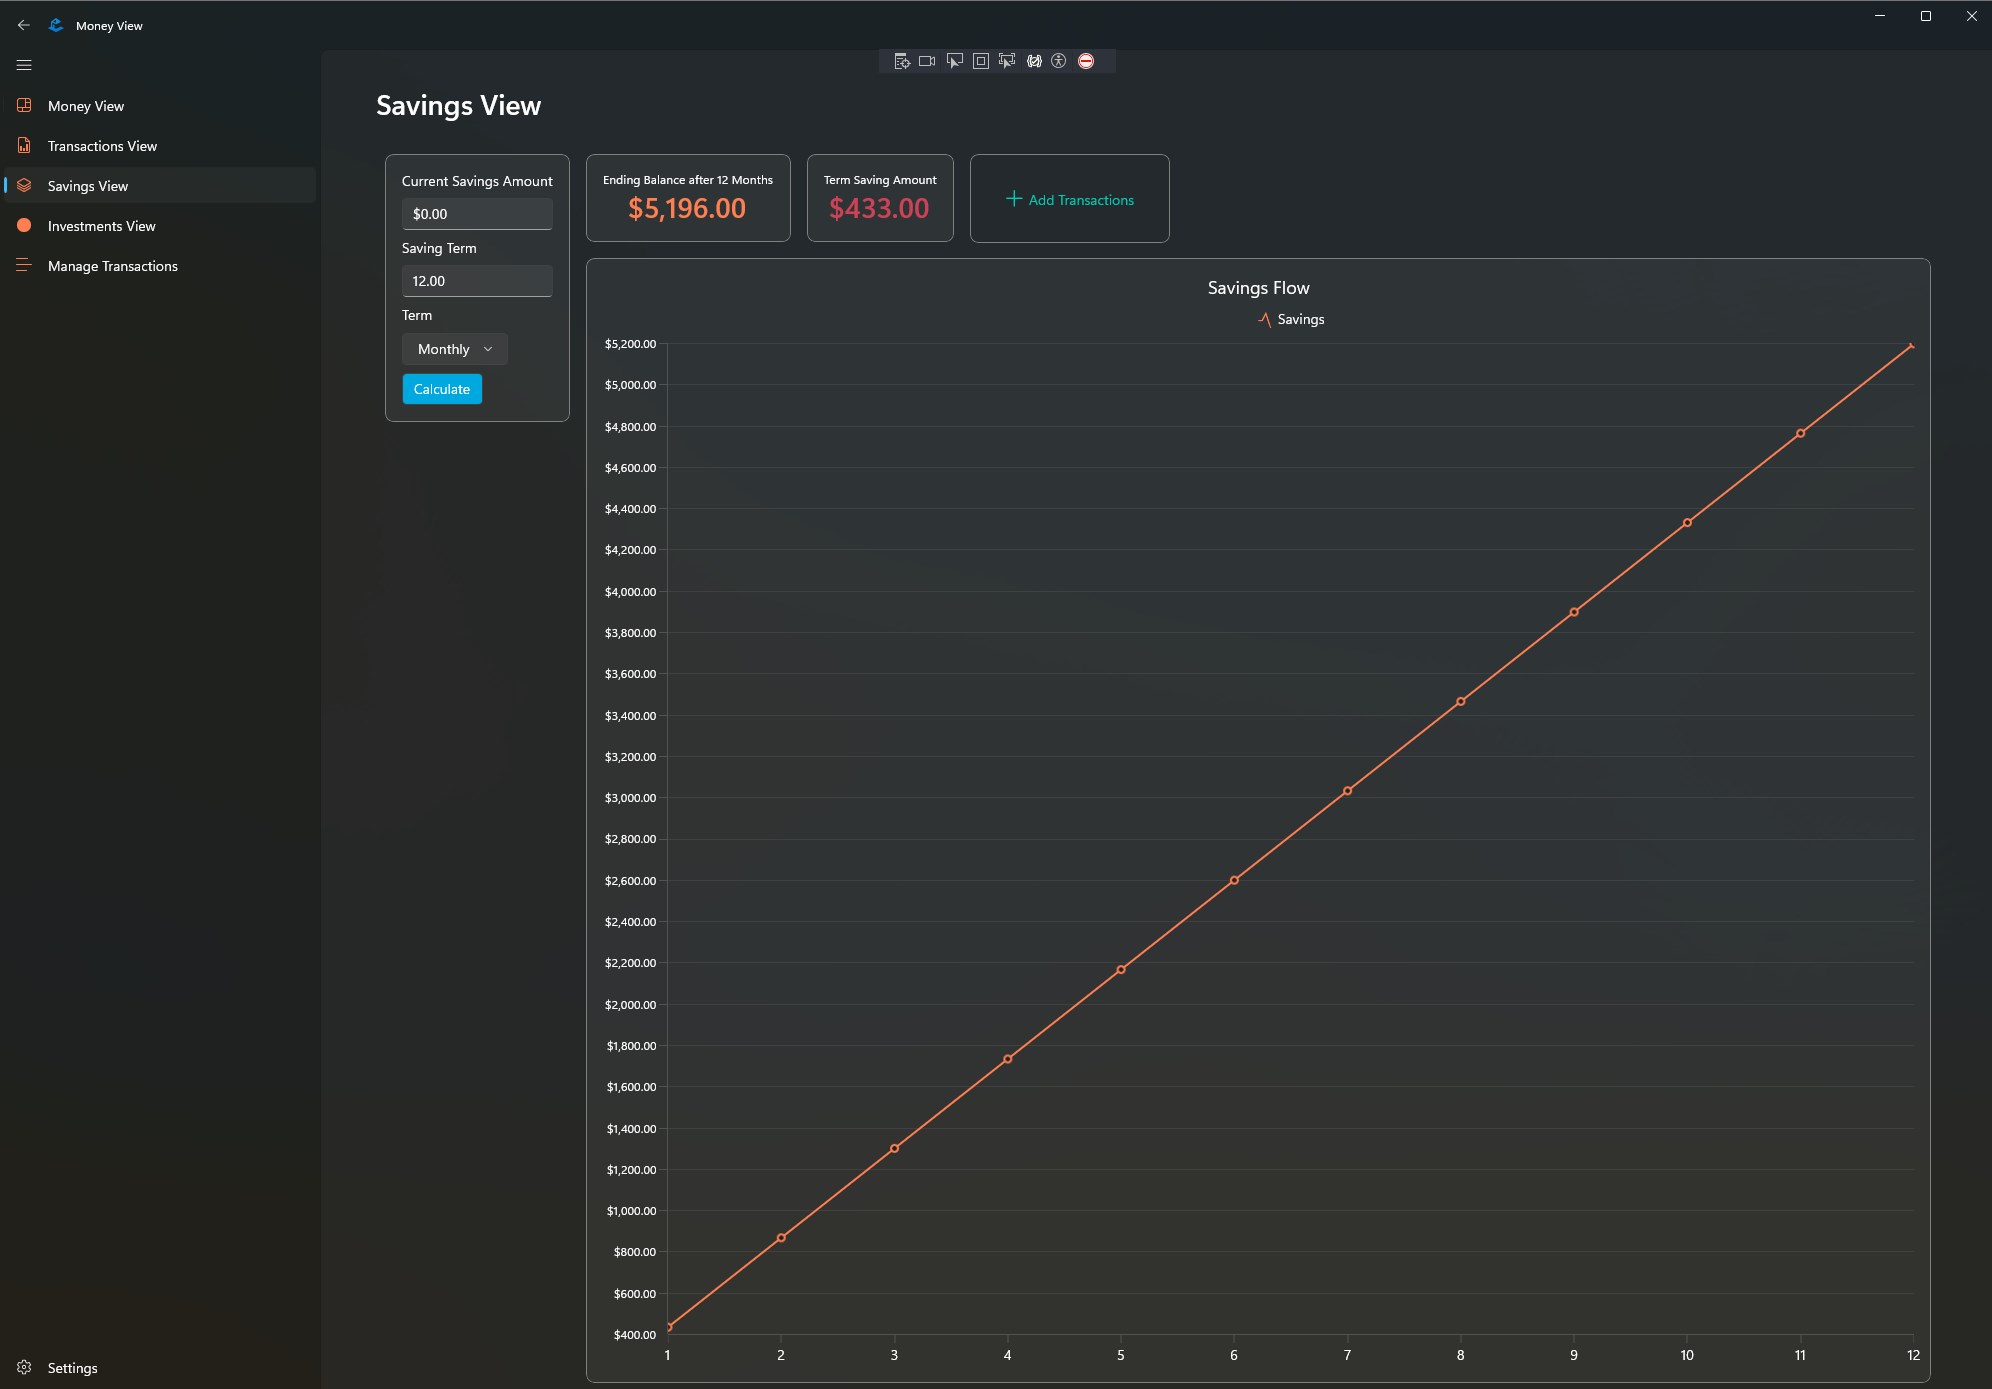Click the red no-entry circle icon
The height and width of the screenshot is (1389, 1992).
(x=1086, y=61)
